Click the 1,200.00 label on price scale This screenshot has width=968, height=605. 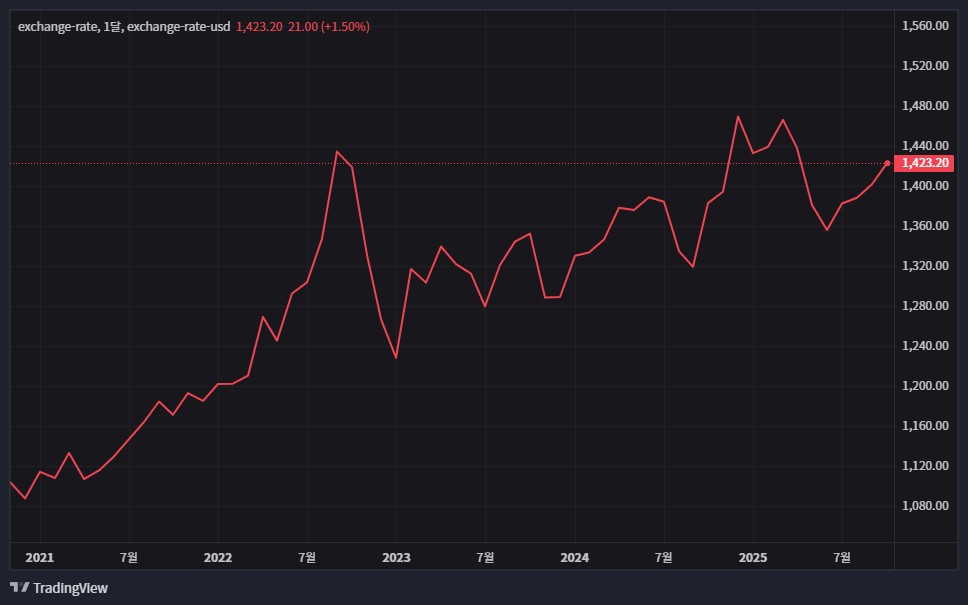click(924, 386)
